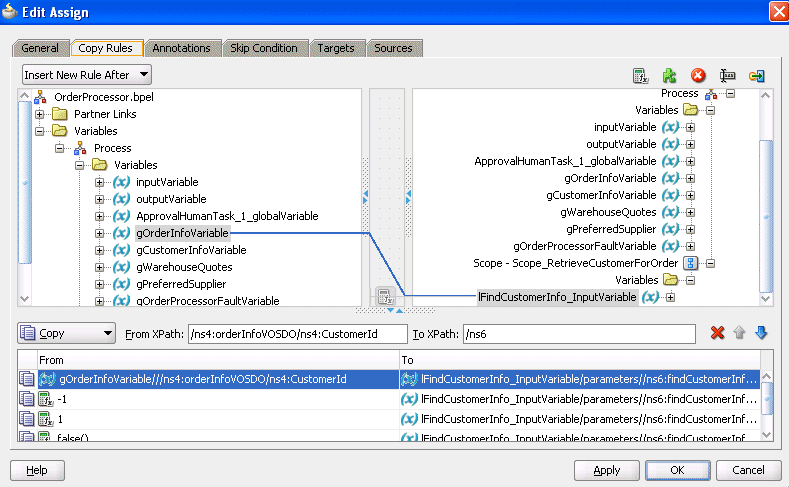The width and height of the screenshot is (789, 487).
Task: Click the Partner Links folder icon
Action: tap(60, 114)
